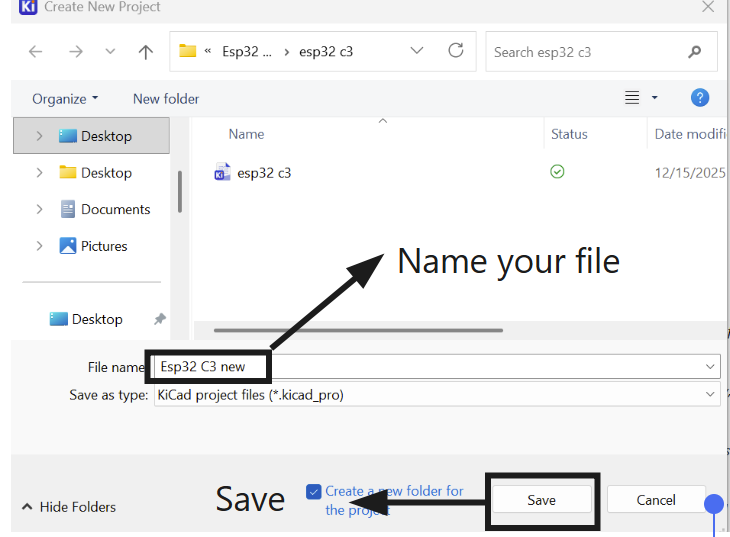
Task: Click the Back navigation arrow
Action: click(35, 51)
